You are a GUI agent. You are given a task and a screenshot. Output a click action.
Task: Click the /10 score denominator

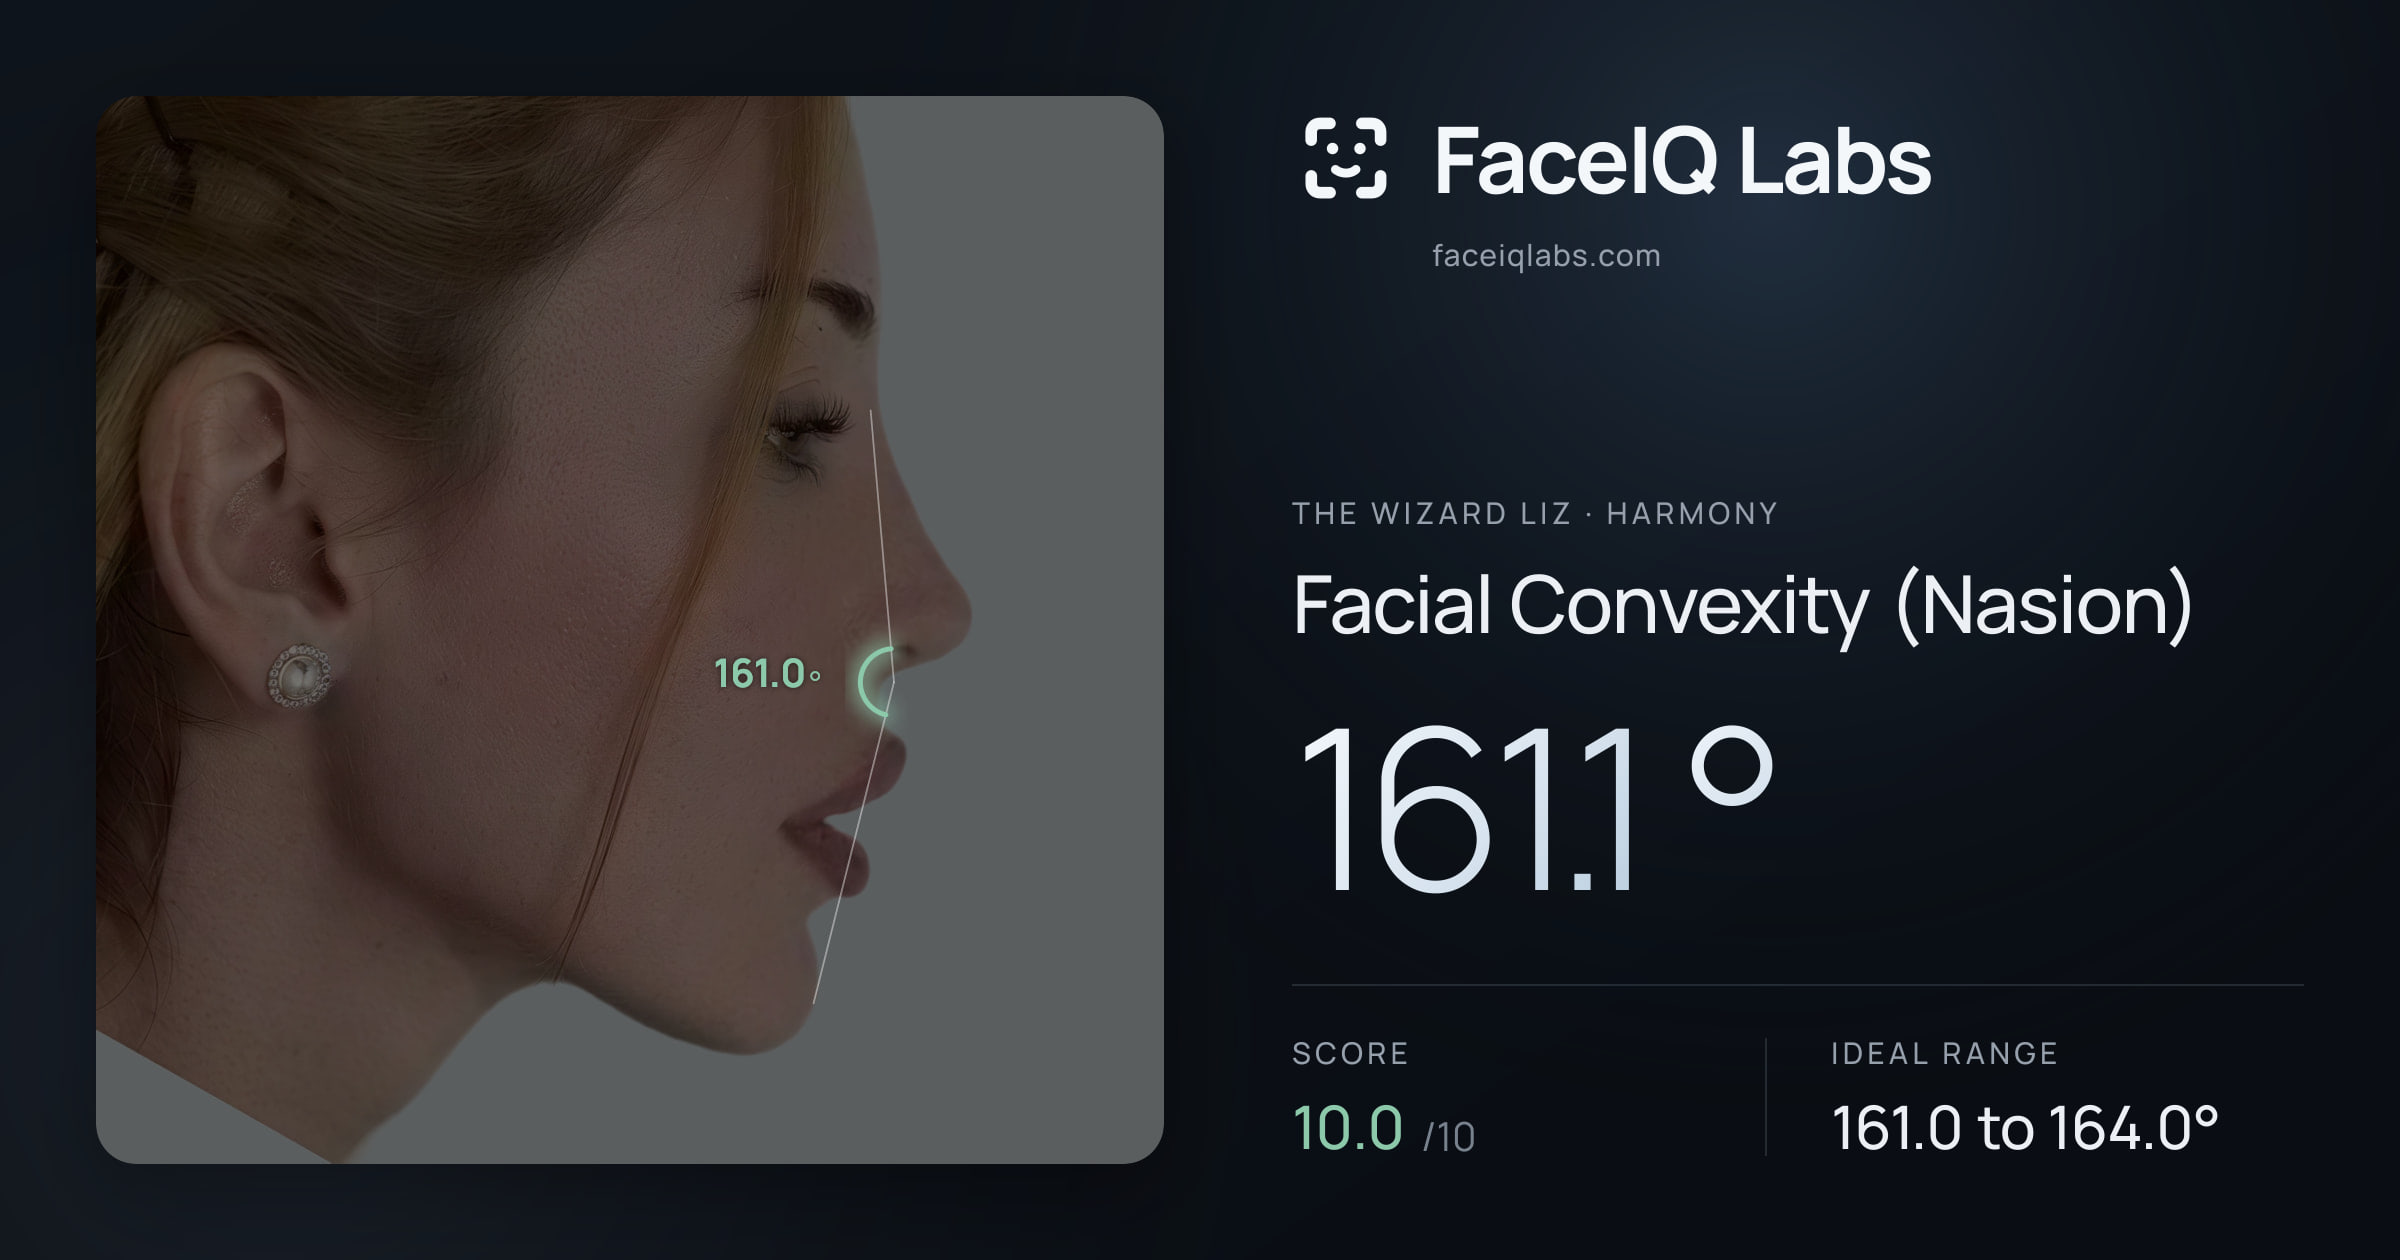pos(1449,1137)
